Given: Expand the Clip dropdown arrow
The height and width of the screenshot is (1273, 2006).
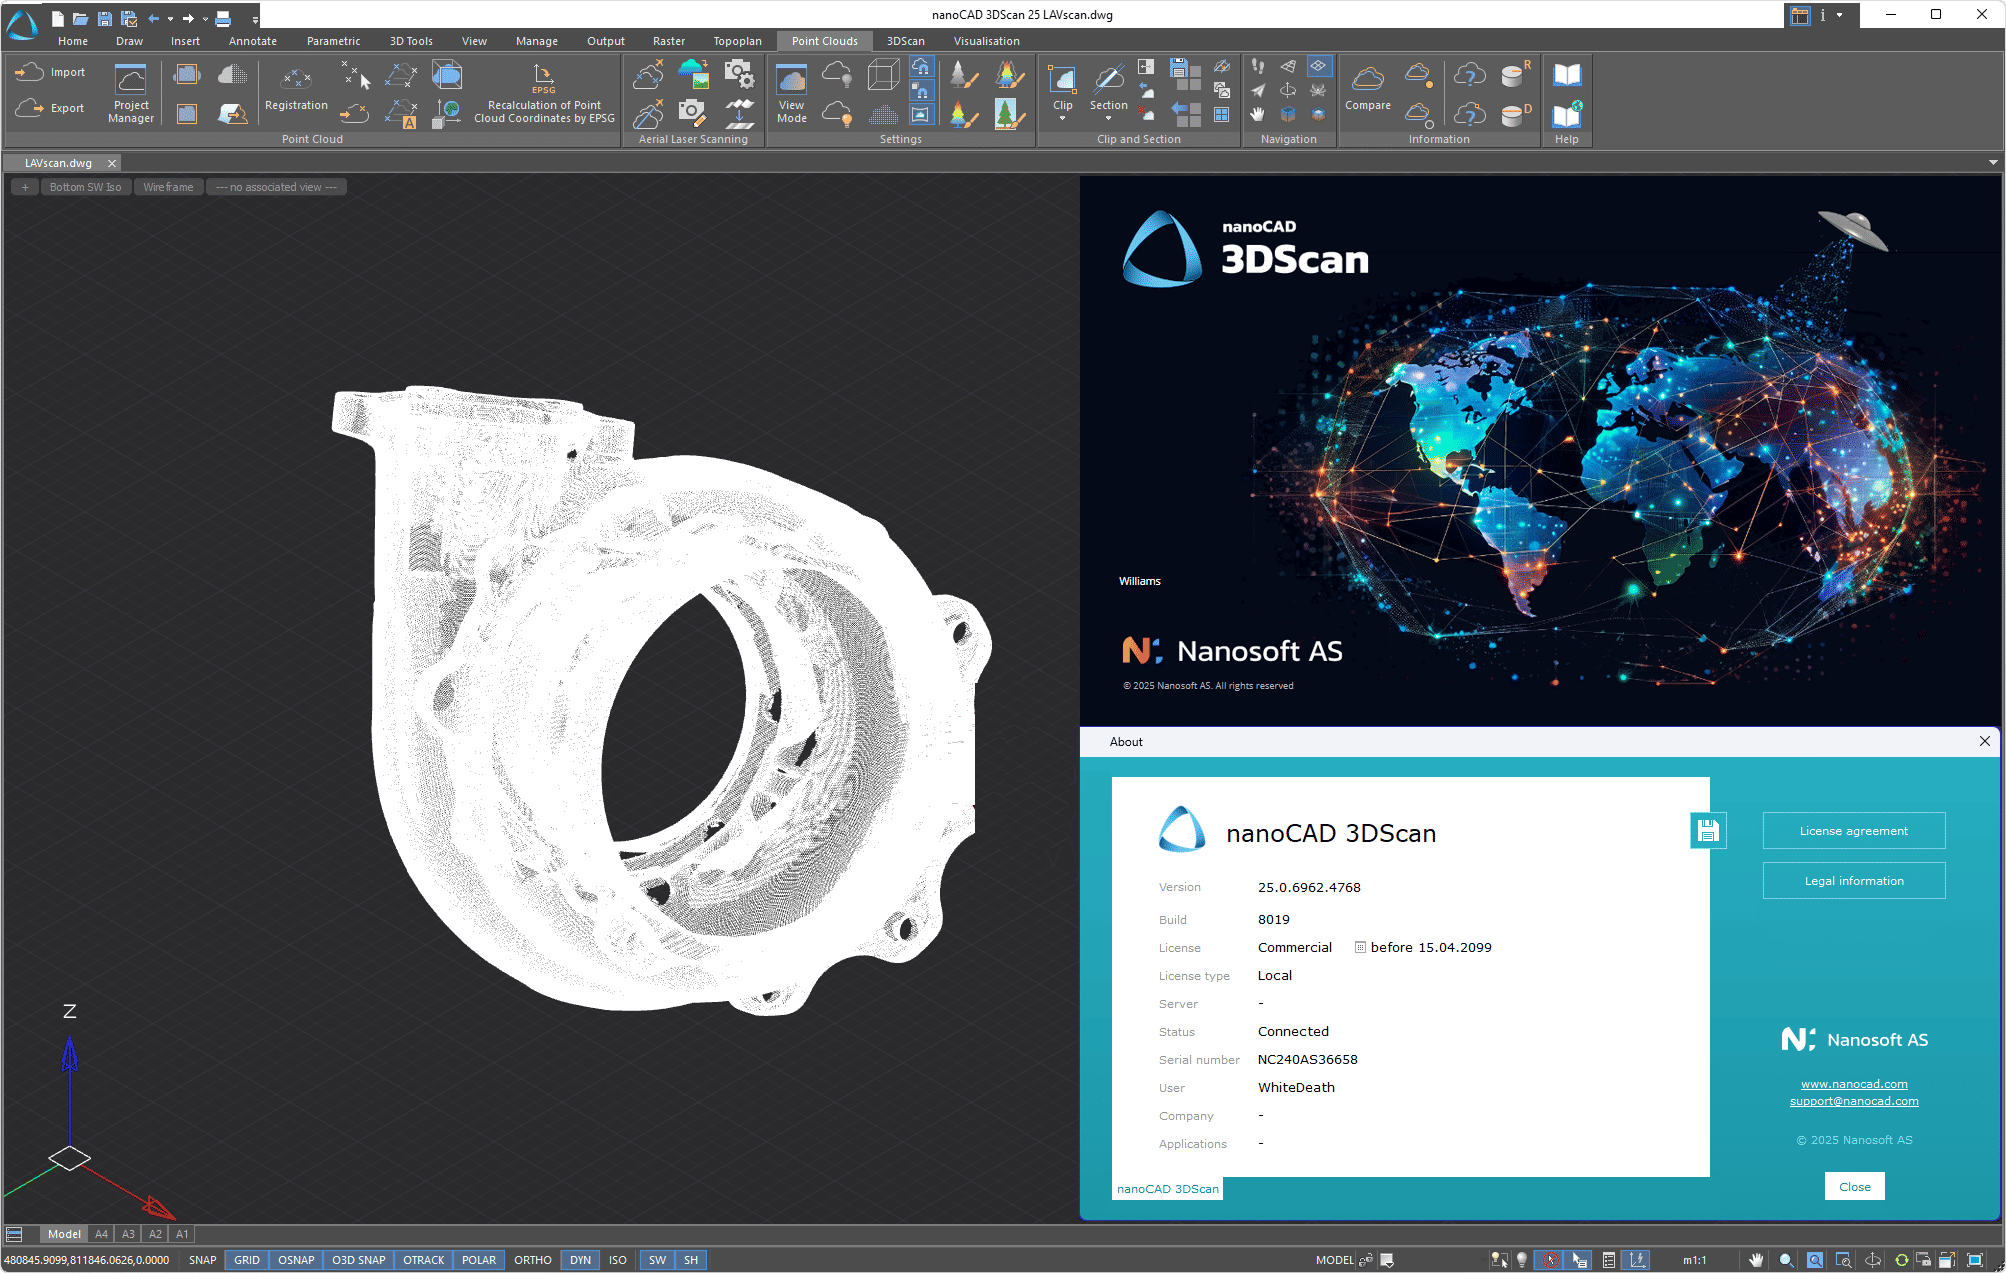Looking at the screenshot, I should 1062,119.
